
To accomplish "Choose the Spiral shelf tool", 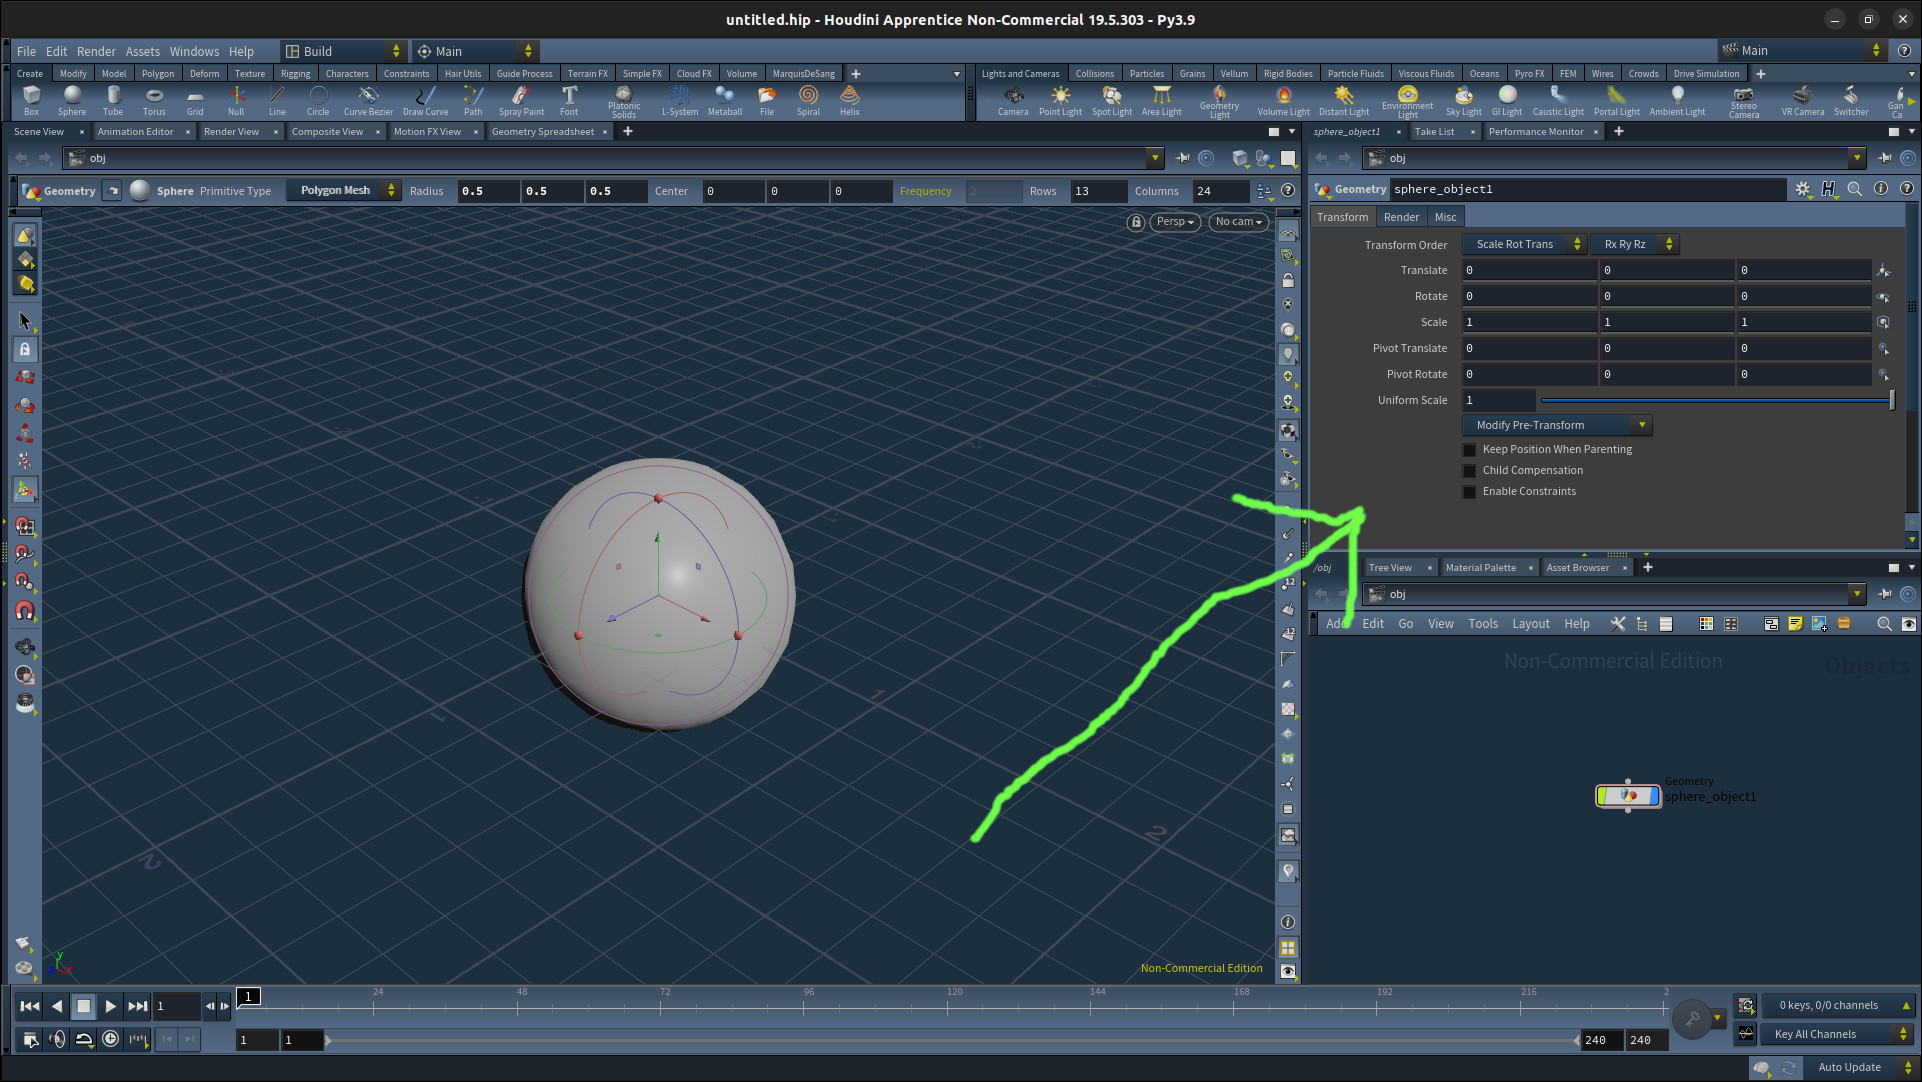I will (808, 100).
